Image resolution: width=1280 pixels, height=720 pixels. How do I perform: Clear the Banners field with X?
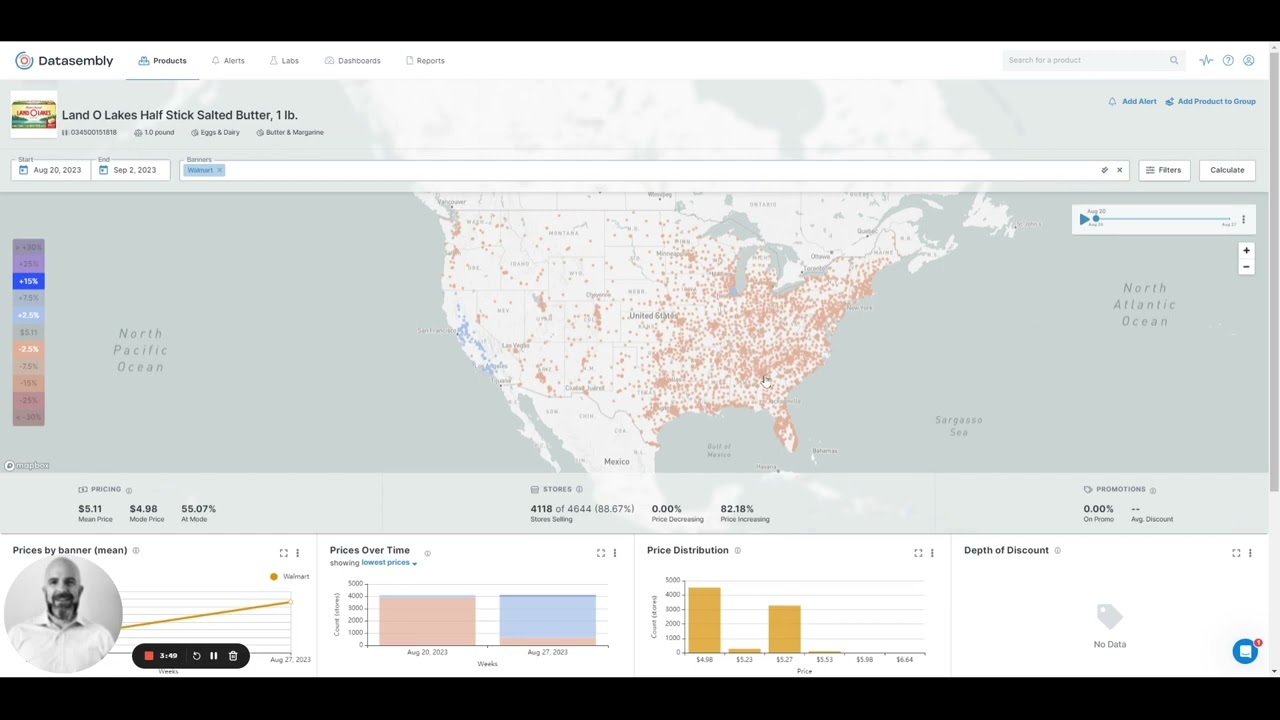pos(1119,170)
